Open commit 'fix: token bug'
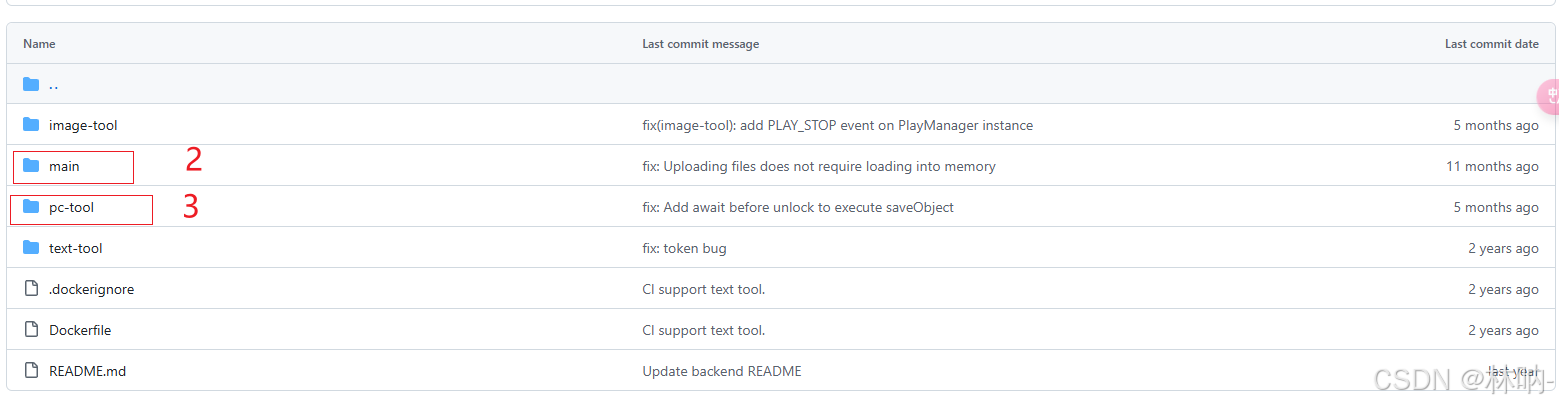1559x407 pixels. pyautogui.click(x=684, y=248)
